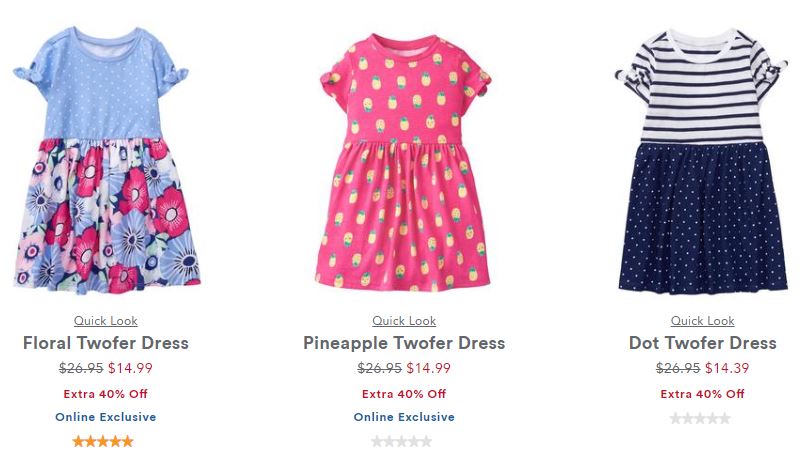Click Extra 40% Off under Pineapple Twofer Dress
The image size is (812, 459).
click(x=404, y=394)
